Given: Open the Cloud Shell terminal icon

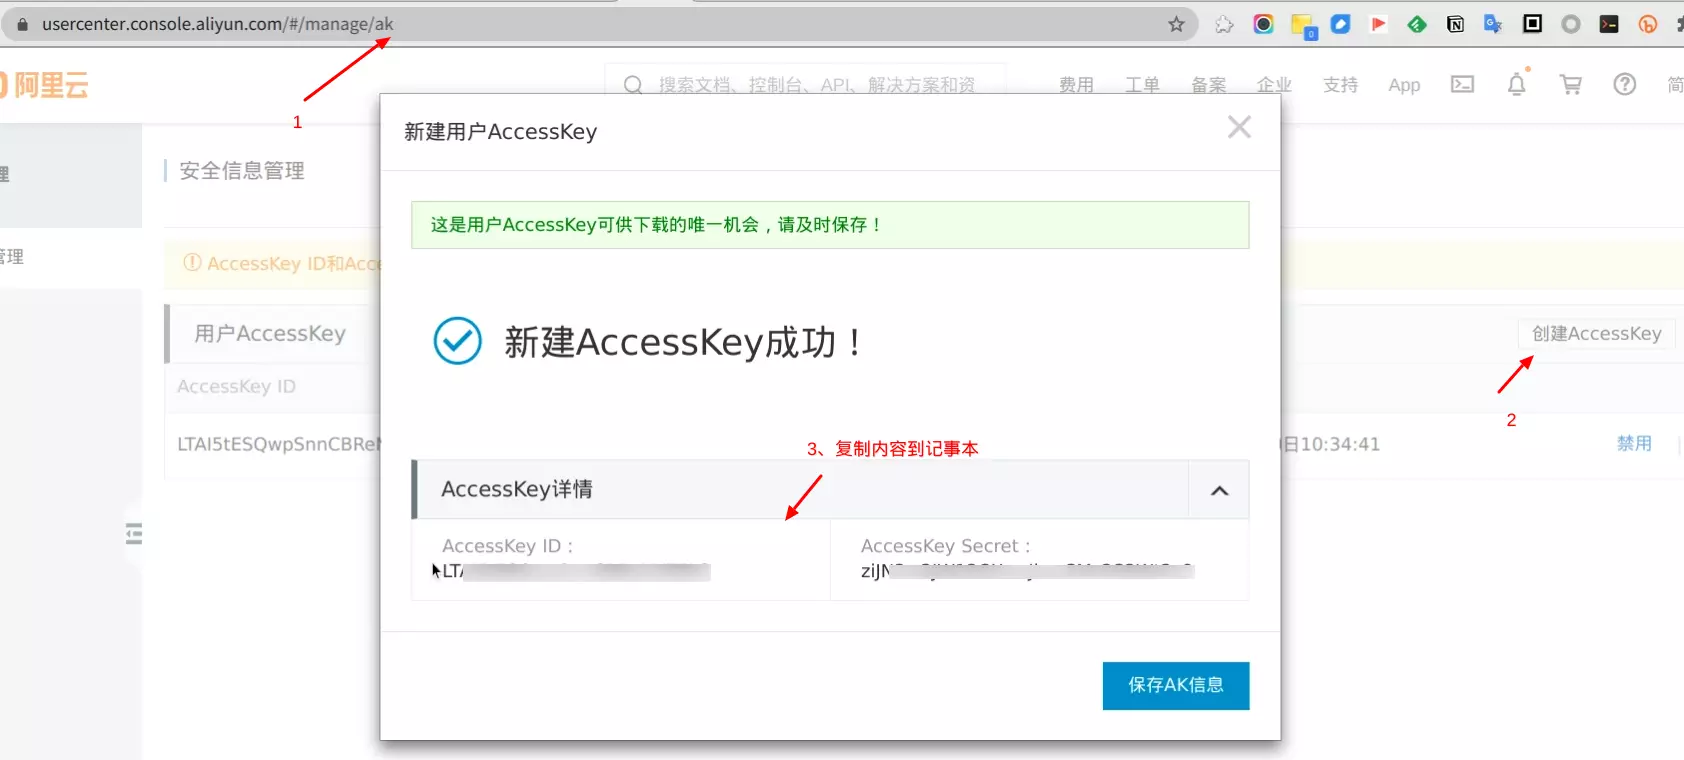Looking at the screenshot, I should pos(1462,84).
